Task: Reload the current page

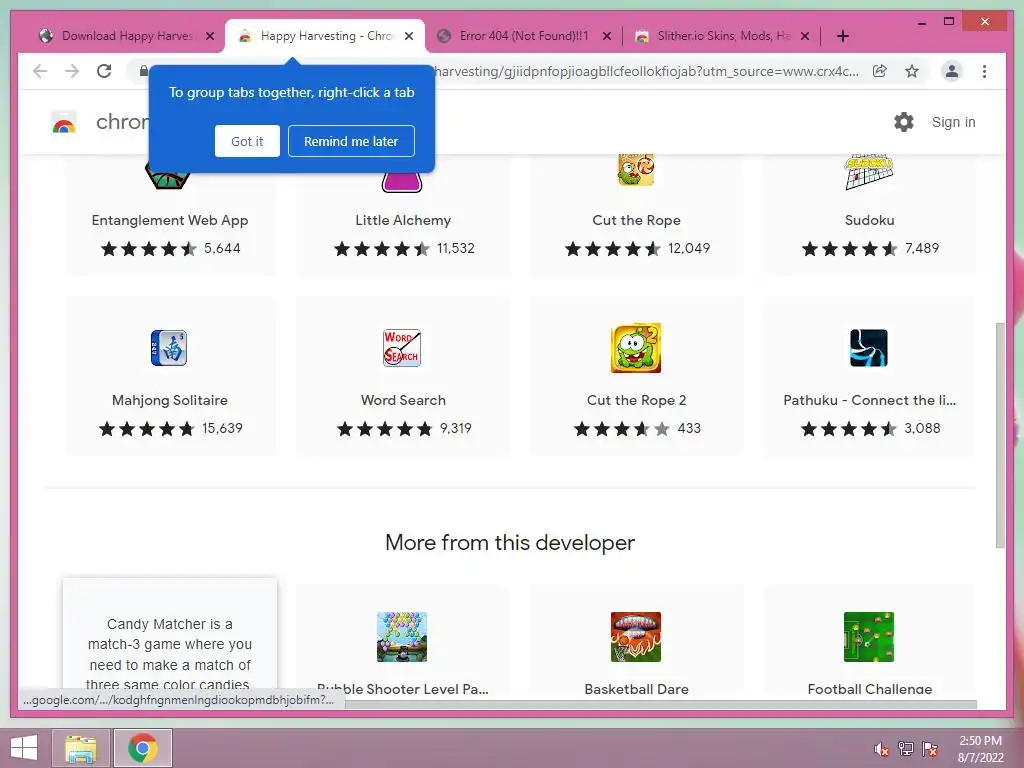Action: [x=104, y=71]
